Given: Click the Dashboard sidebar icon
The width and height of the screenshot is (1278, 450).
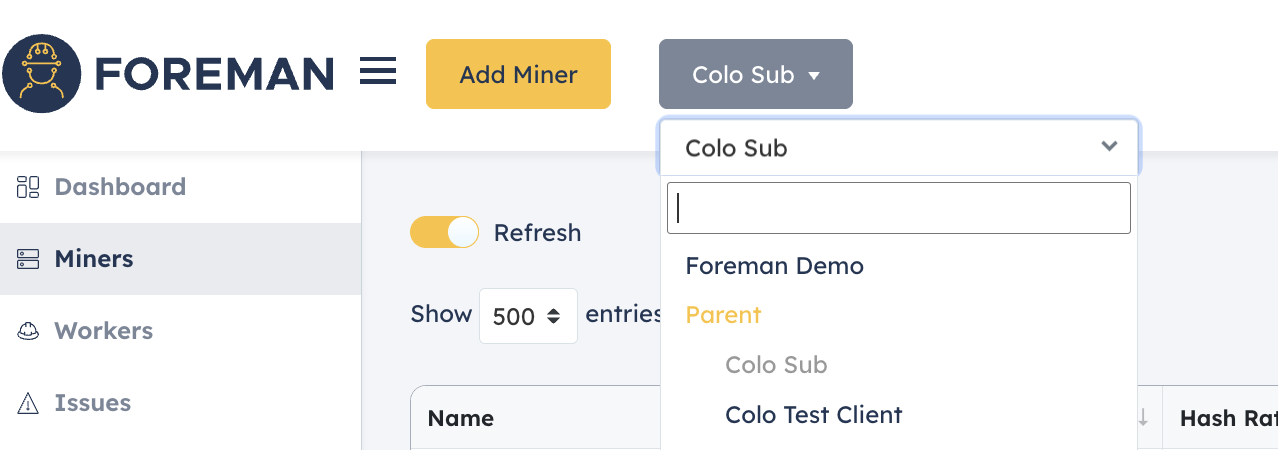Looking at the screenshot, I should 28,187.
